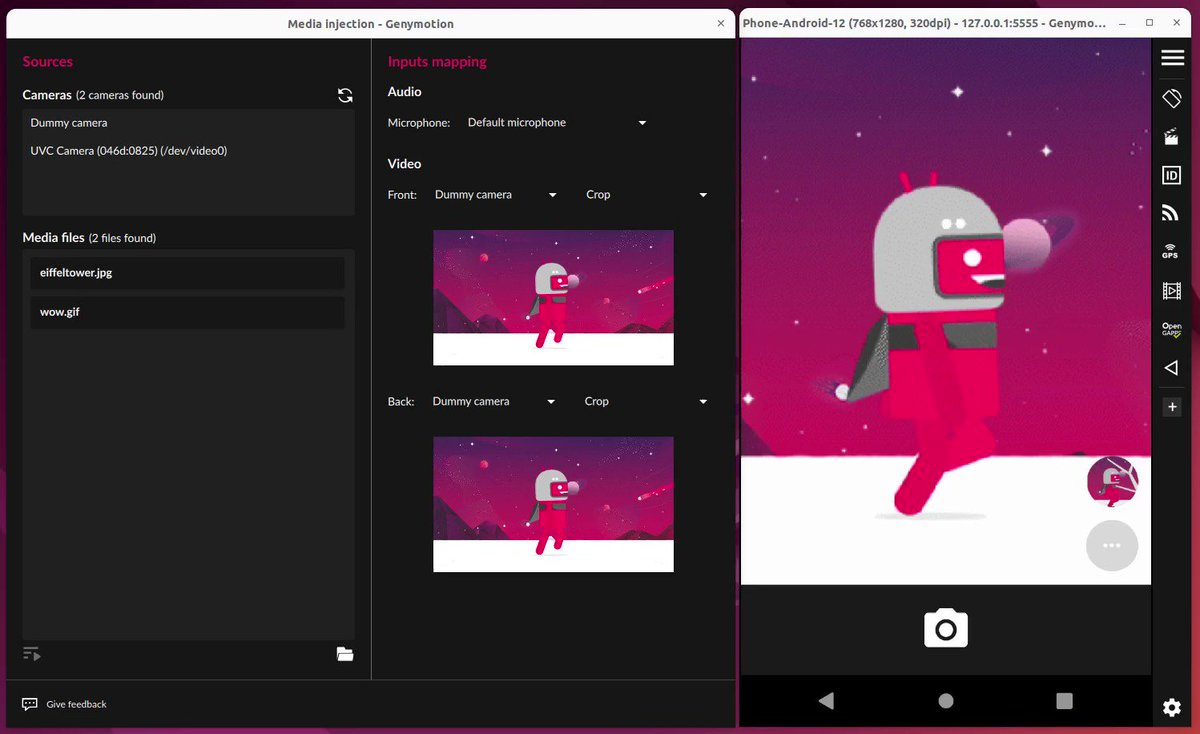
Task: Capture a photo with the shutter button
Action: (x=945, y=628)
